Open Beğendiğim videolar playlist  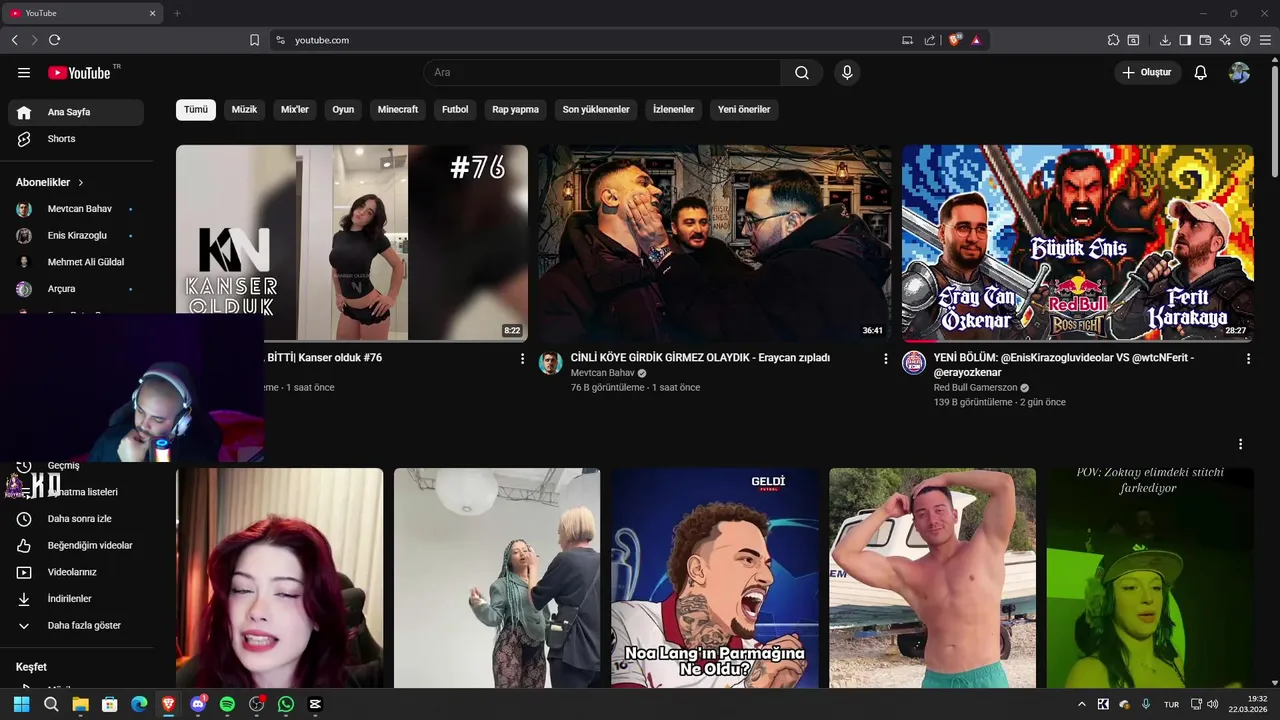[76, 546]
